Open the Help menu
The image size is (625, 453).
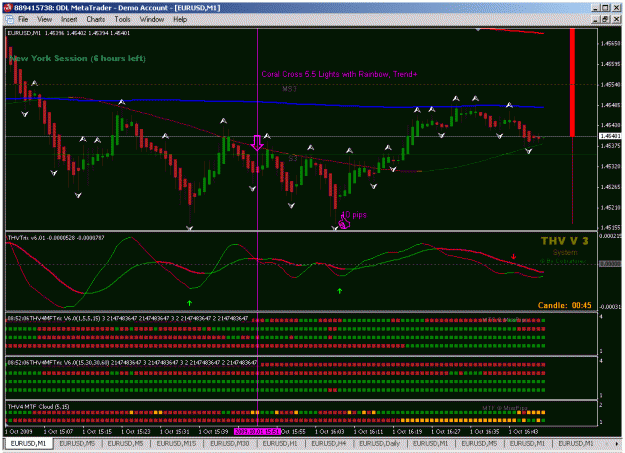[180, 19]
